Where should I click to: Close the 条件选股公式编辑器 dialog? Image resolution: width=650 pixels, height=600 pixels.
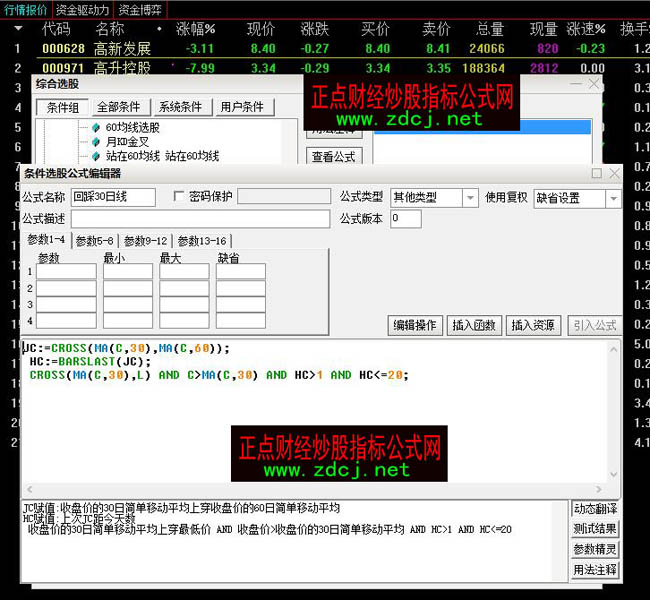(x=612, y=173)
